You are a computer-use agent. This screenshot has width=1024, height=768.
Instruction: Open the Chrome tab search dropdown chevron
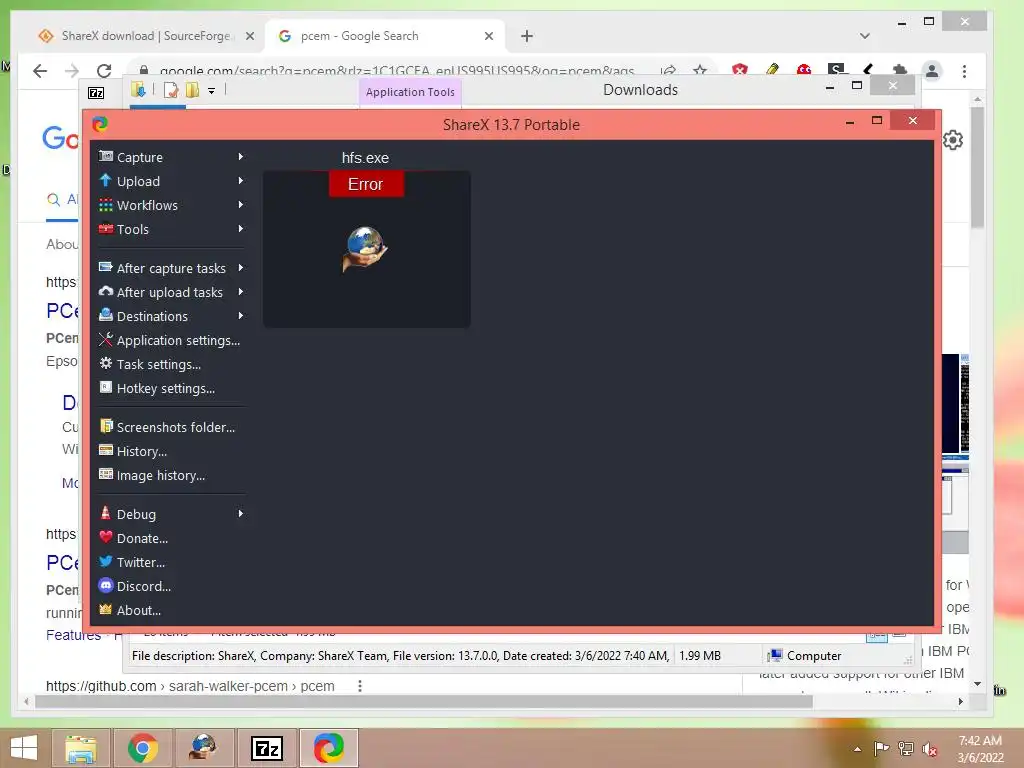pyautogui.click(x=865, y=36)
